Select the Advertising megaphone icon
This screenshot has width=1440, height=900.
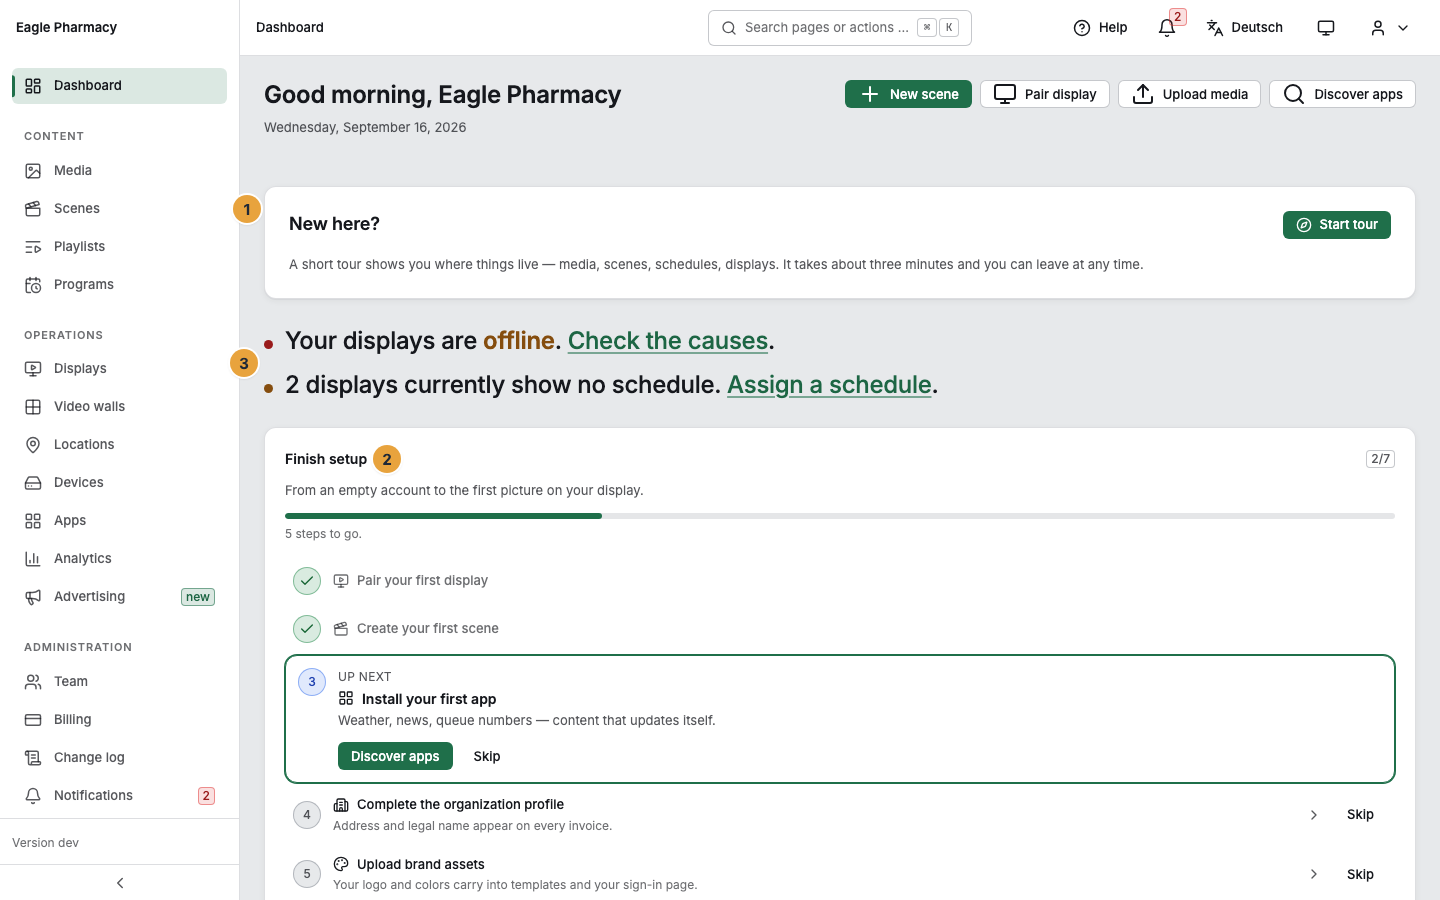coord(33,597)
